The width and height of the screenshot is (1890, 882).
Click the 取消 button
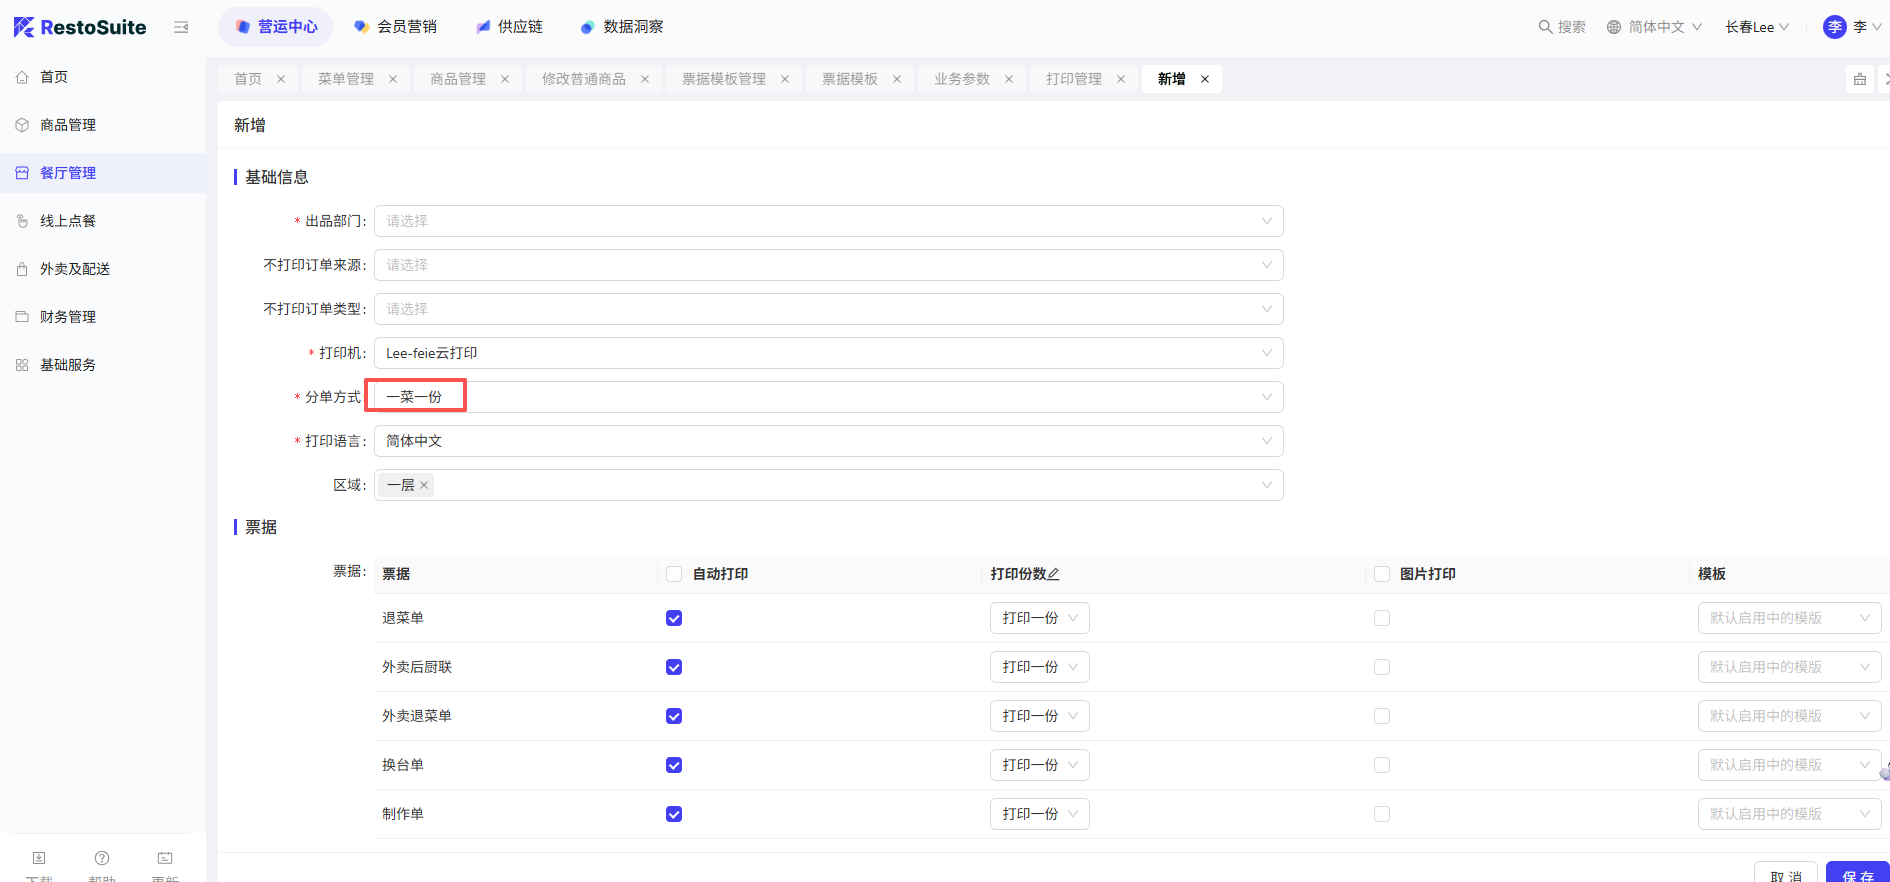click(1786, 874)
